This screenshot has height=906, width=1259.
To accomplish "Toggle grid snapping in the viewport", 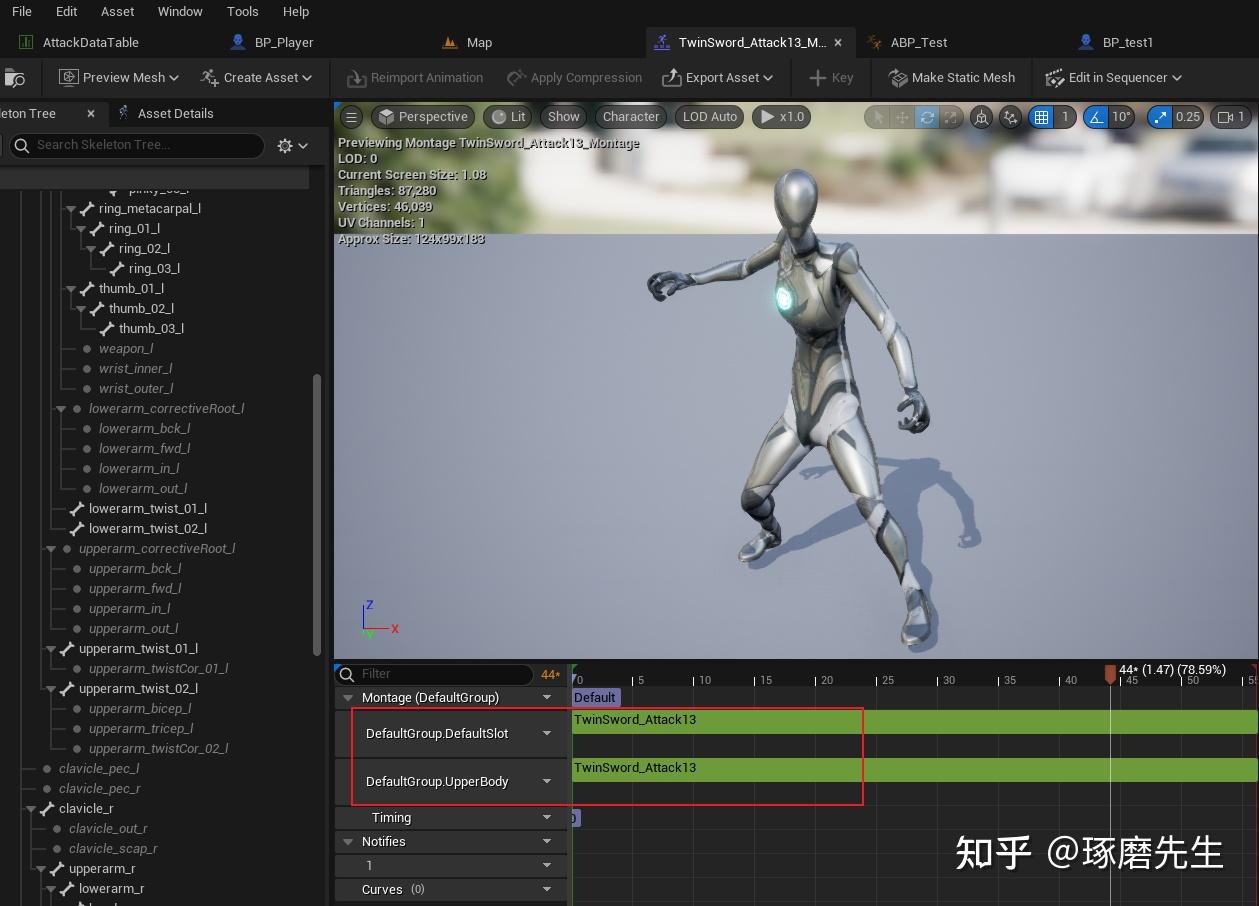I will click(x=1042, y=117).
